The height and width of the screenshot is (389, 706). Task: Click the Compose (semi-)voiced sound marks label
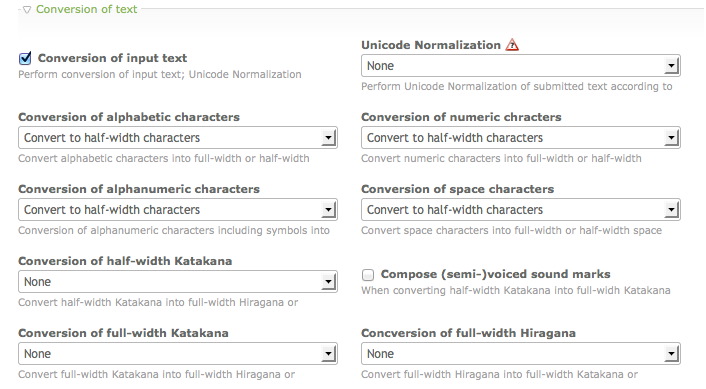(x=495, y=274)
